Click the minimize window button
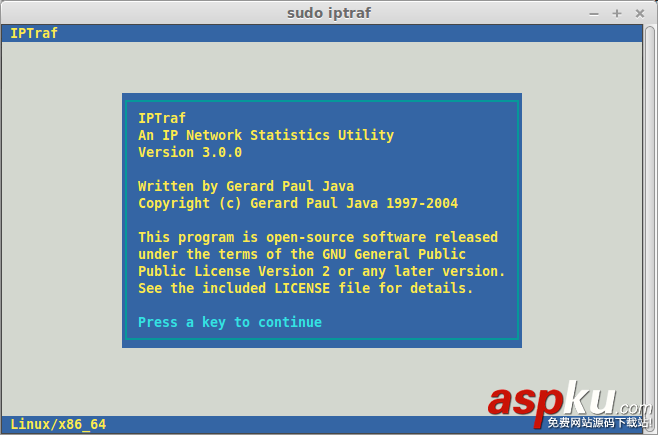Image resolution: width=658 pixels, height=435 pixels. pos(594,14)
